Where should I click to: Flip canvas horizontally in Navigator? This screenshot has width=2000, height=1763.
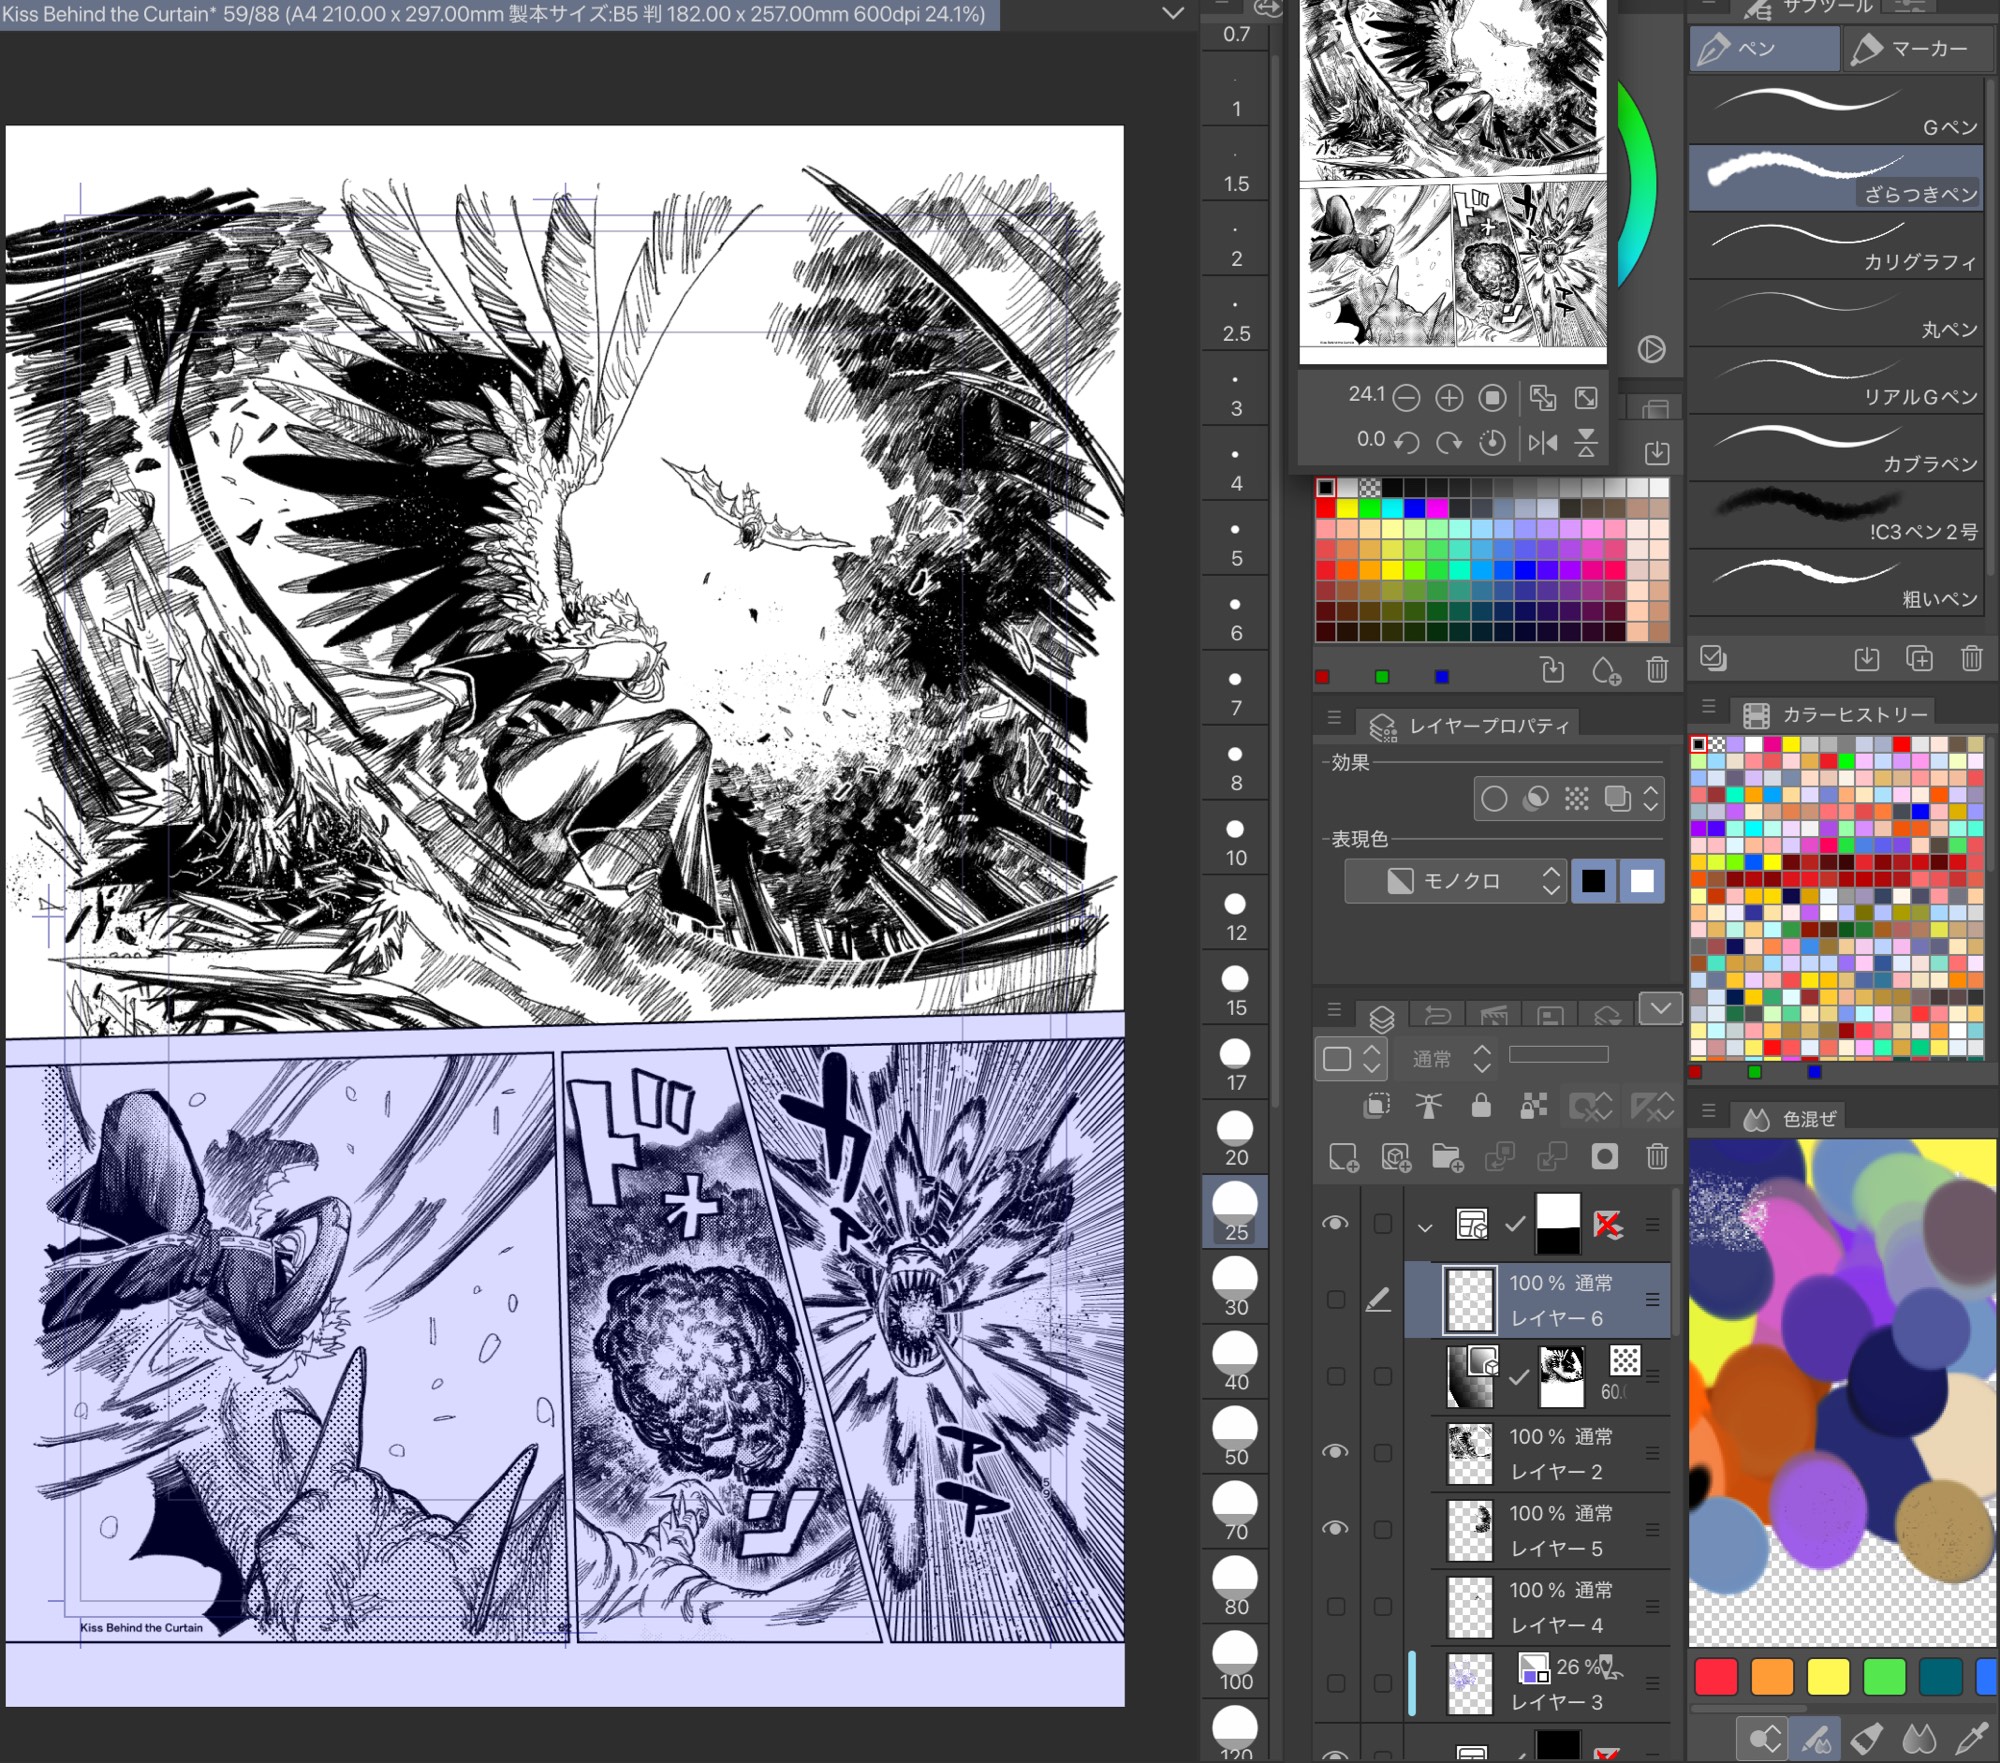click(x=1543, y=443)
